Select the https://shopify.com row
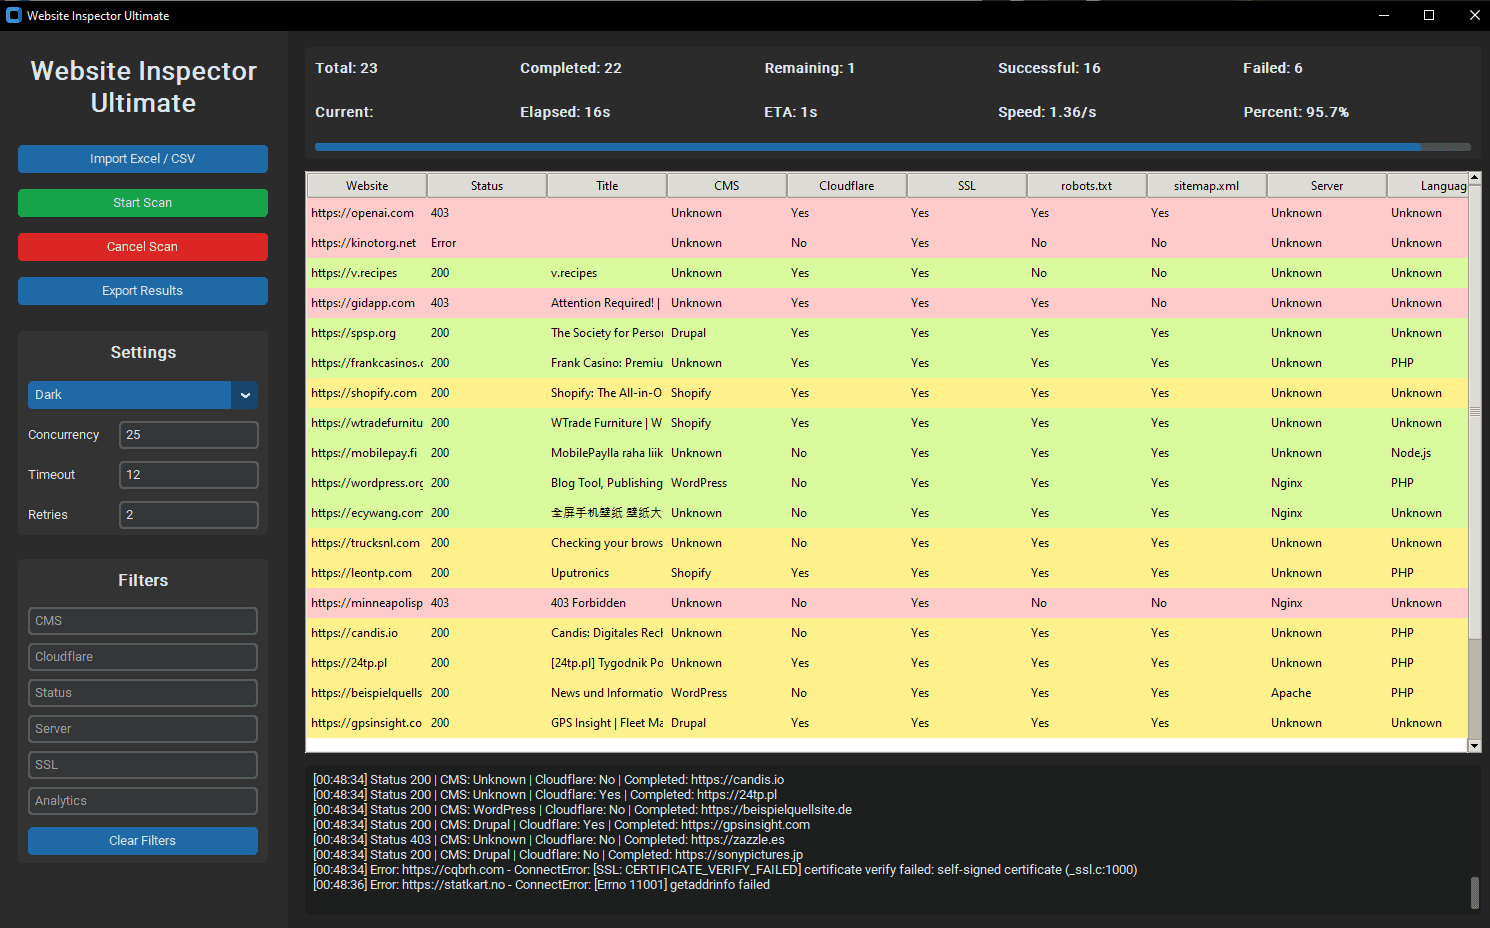The height and width of the screenshot is (928, 1490). pos(887,393)
